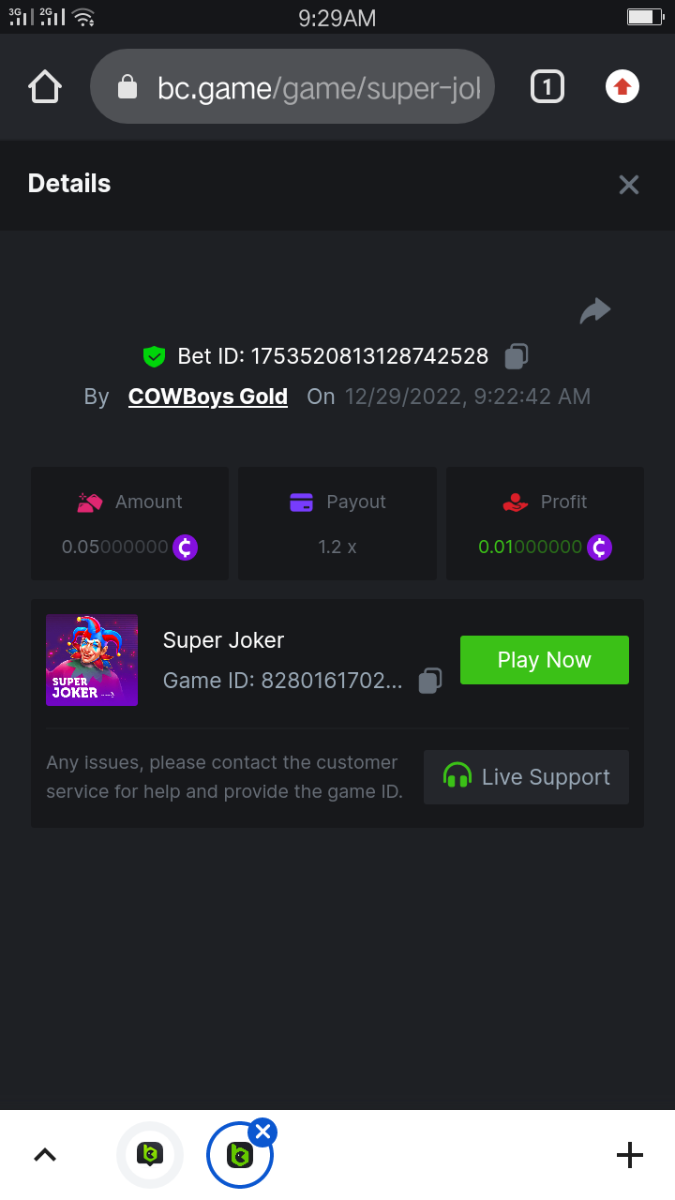Close the active tab with blue X
The image size is (675, 1200).
(262, 1132)
